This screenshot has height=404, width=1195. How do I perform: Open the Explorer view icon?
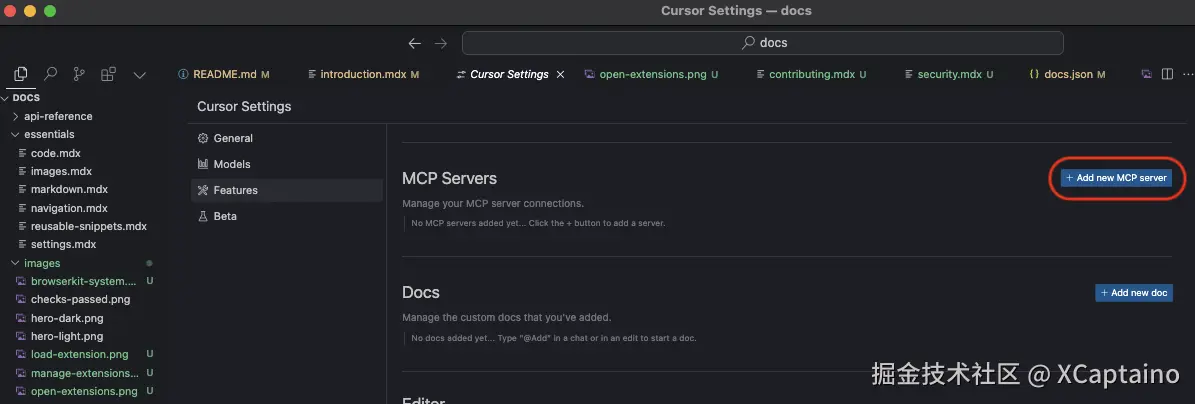(21, 74)
